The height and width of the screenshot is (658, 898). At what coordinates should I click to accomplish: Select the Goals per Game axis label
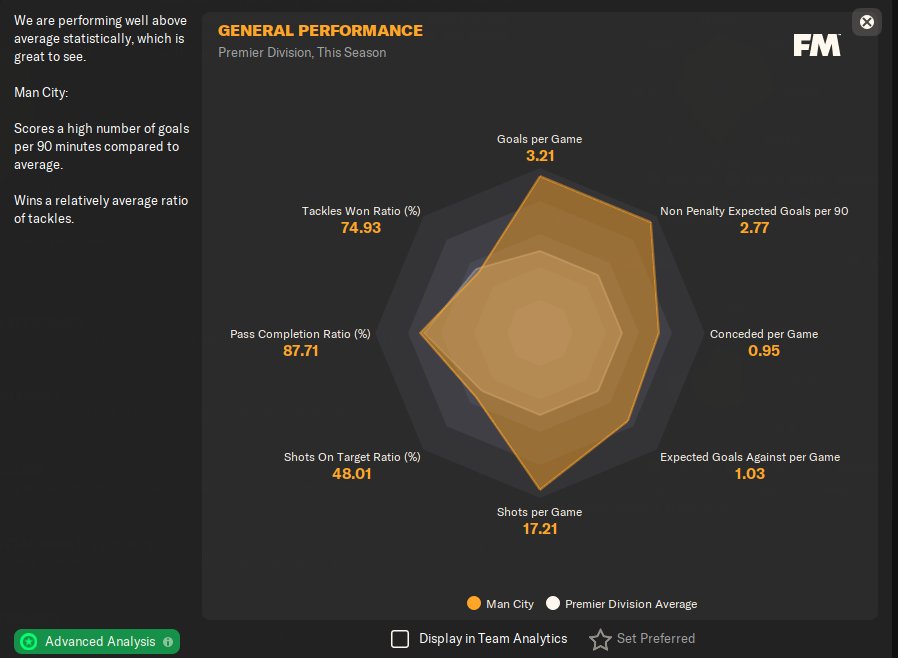(539, 139)
